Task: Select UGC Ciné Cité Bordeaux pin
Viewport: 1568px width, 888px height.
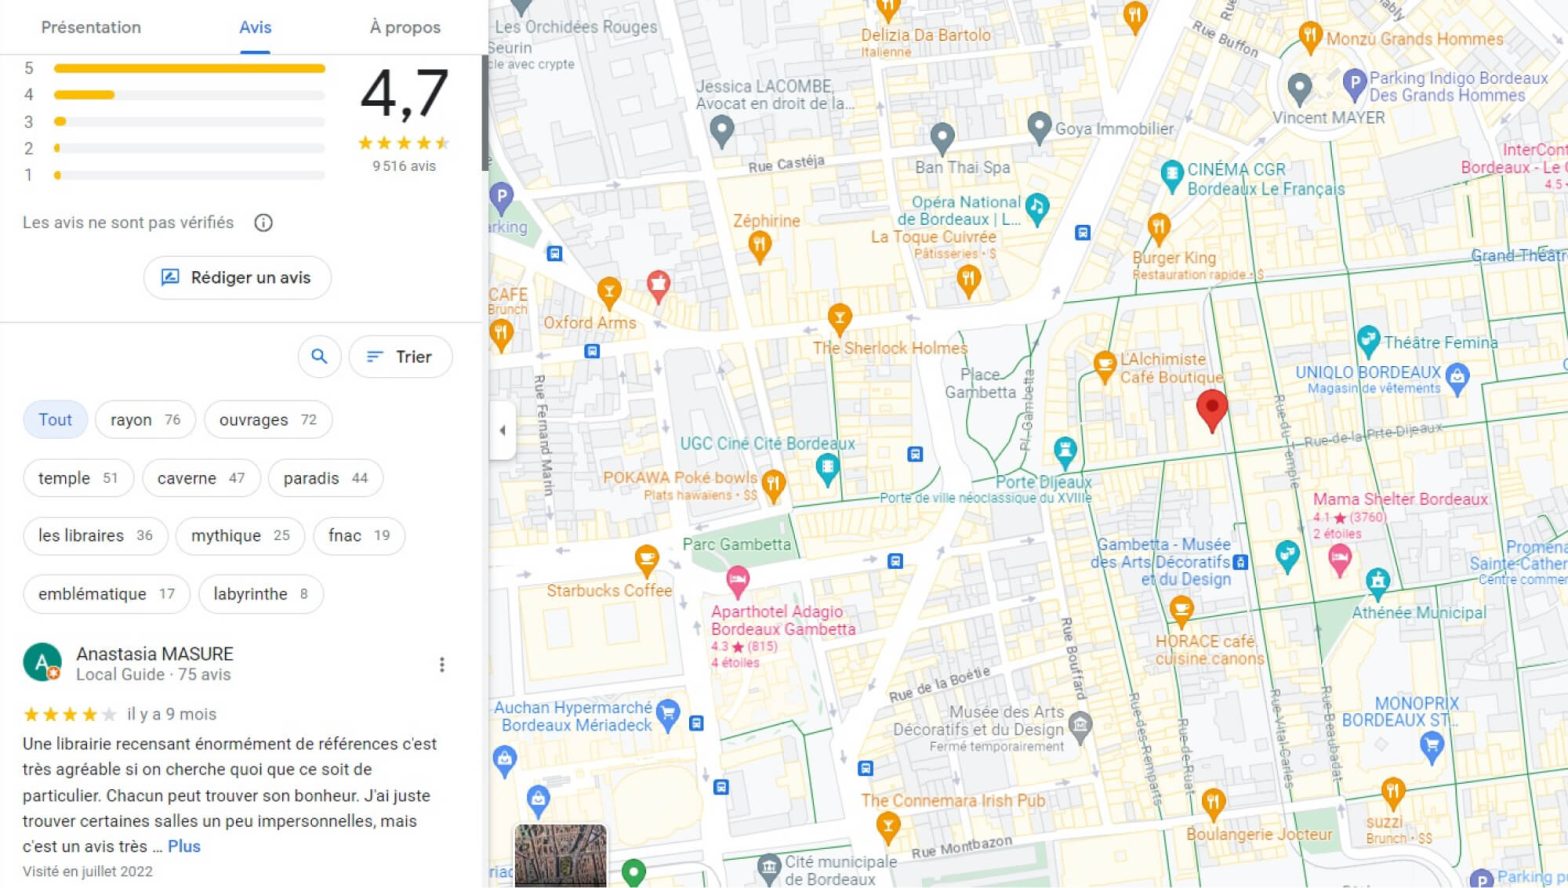Action: coord(827,469)
